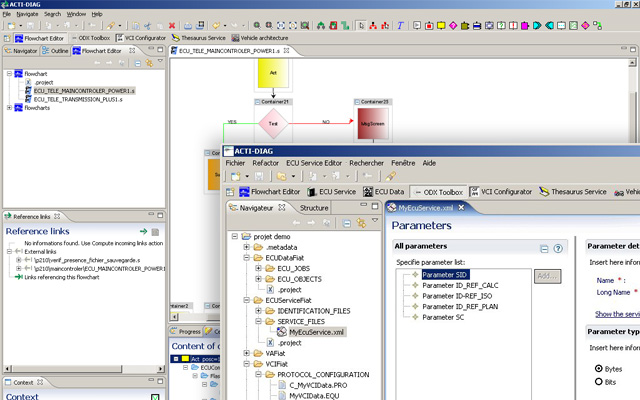The width and height of the screenshot is (640, 400).
Task: Open the File menu in the back window
Action: tap(7, 14)
